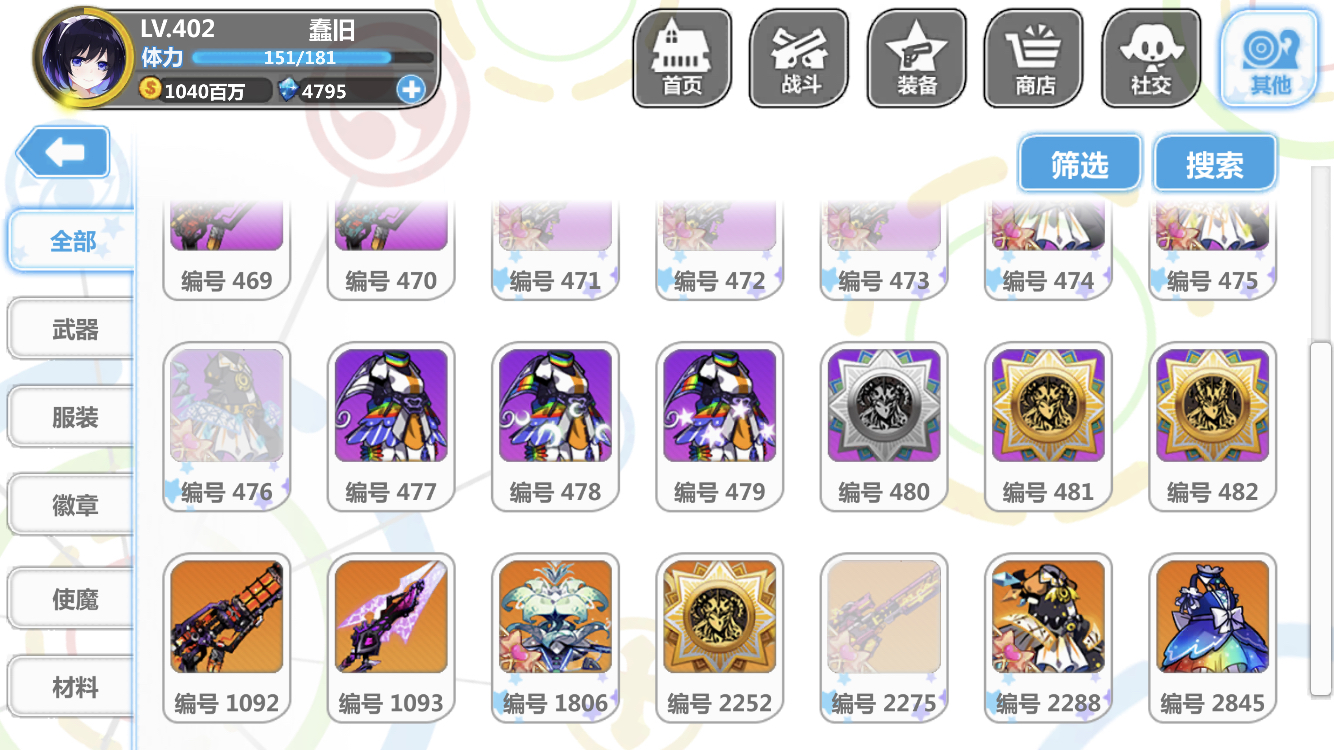Select silver badge item 编号 480
Image resolution: width=1334 pixels, height=750 pixels.
tap(884, 427)
